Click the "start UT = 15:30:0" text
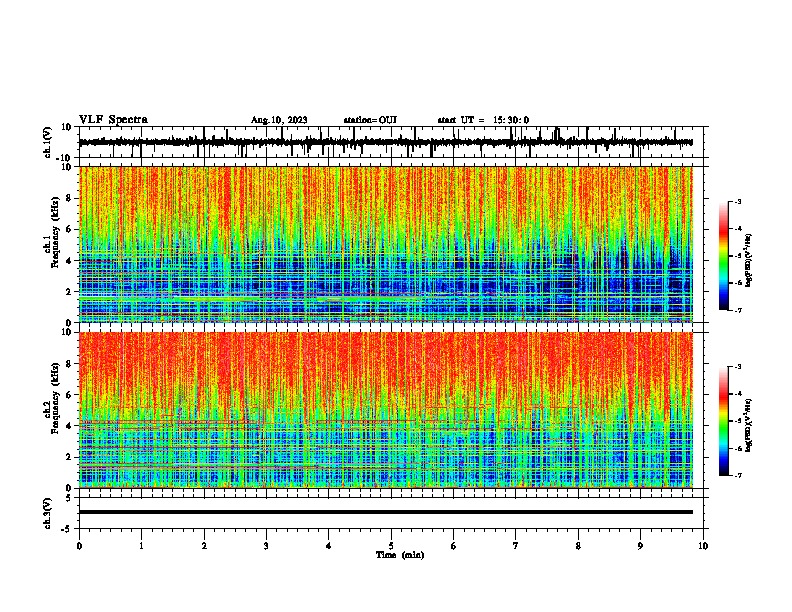792x612 pixels. coord(483,120)
